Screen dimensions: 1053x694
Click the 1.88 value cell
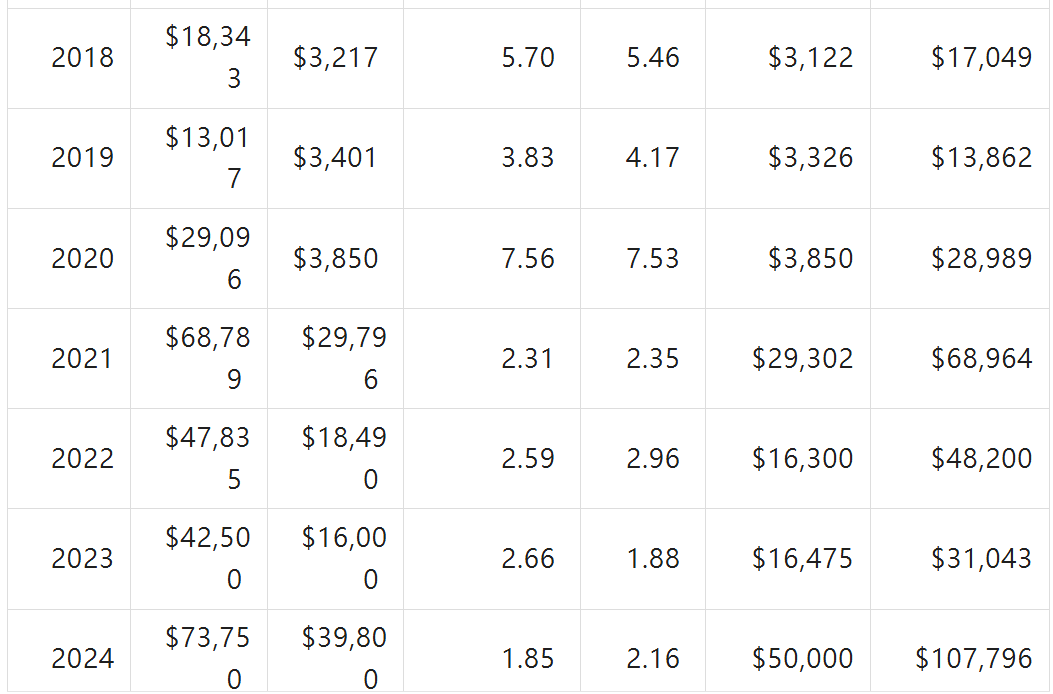coord(653,558)
